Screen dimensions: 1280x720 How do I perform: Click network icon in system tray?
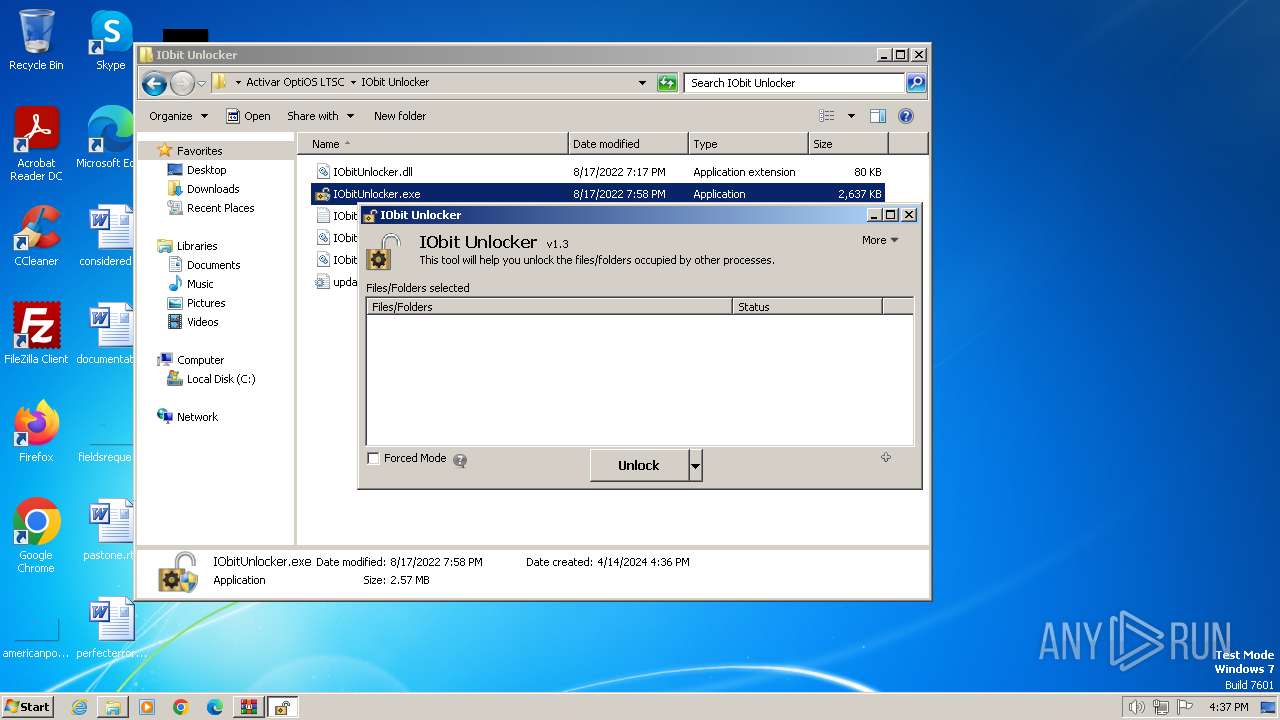click(1161, 707)
